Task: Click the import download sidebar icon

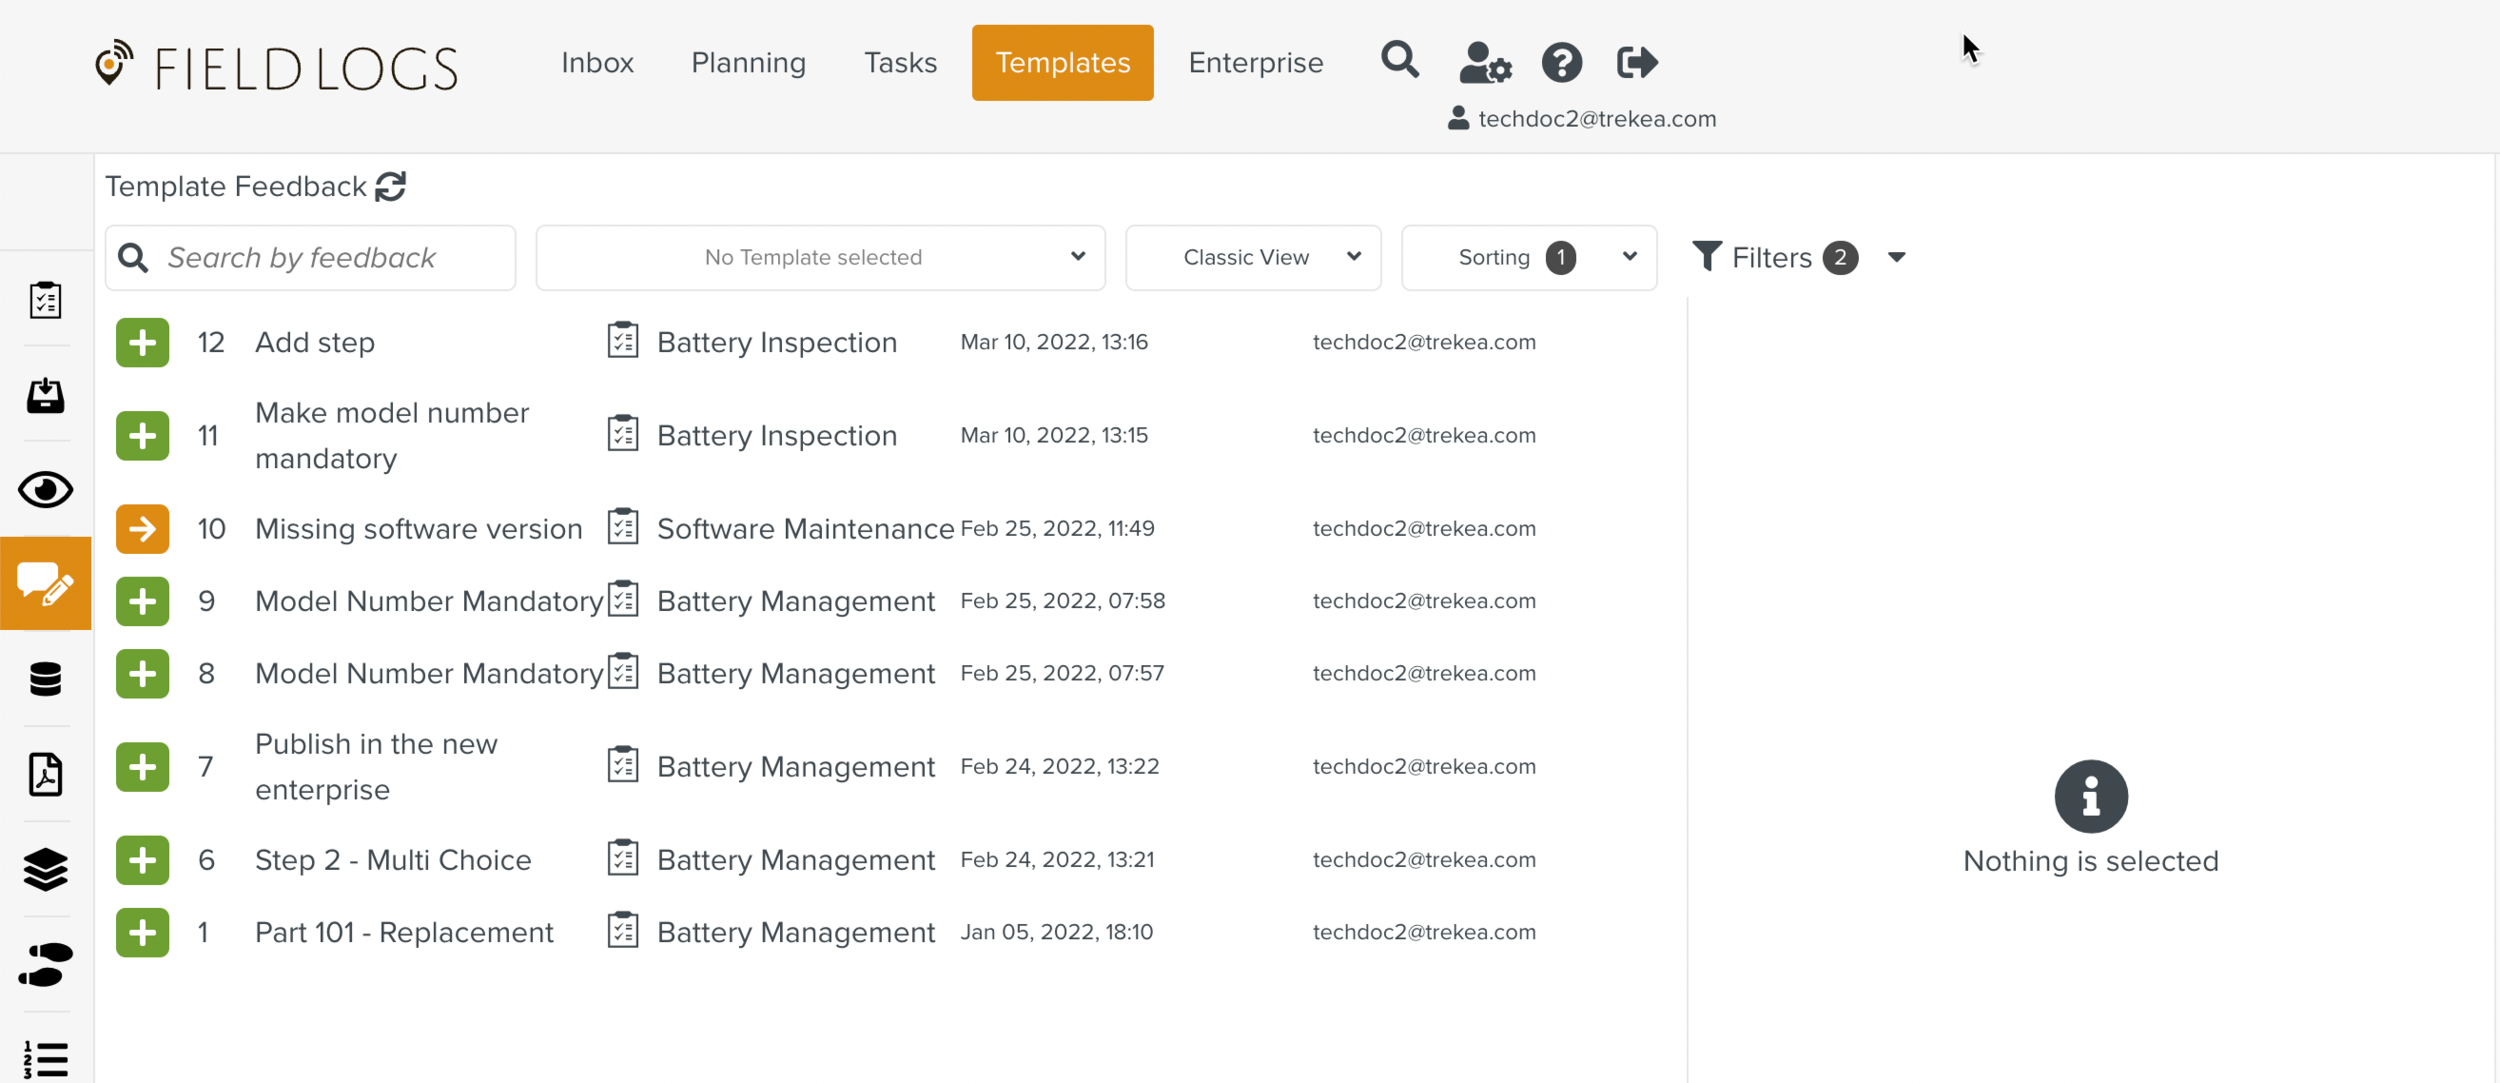Action: (45, 396)
